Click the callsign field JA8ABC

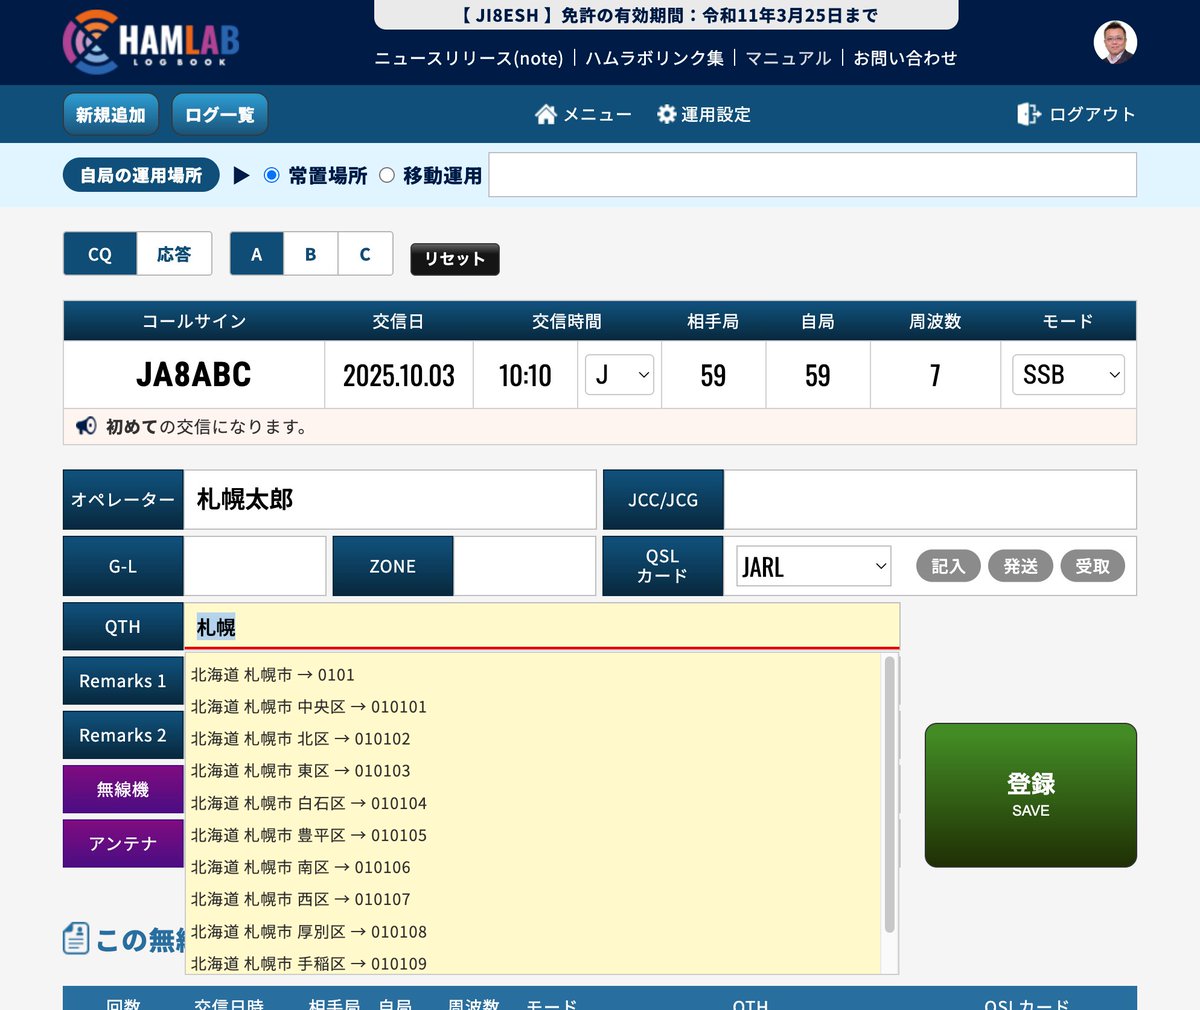click(x=194, y=375)
